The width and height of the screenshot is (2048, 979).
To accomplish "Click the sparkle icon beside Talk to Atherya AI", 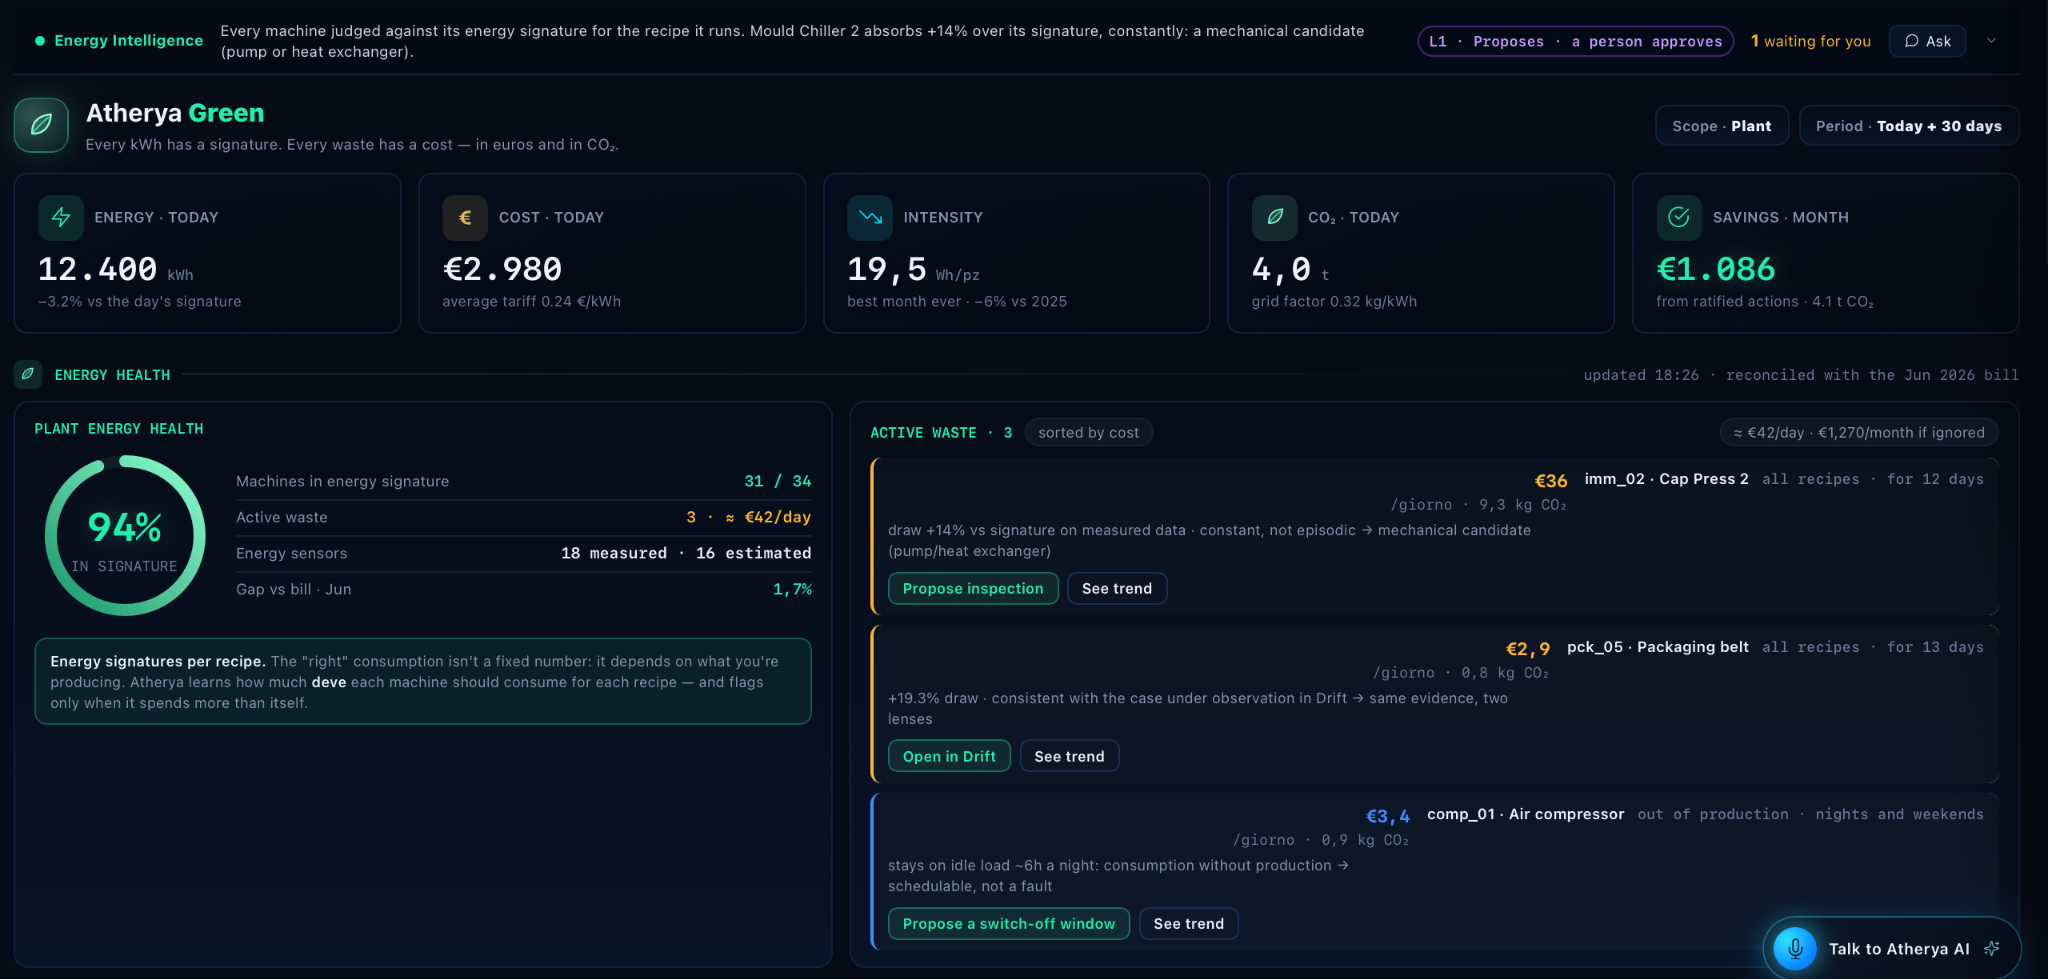I will (1992, 948).
